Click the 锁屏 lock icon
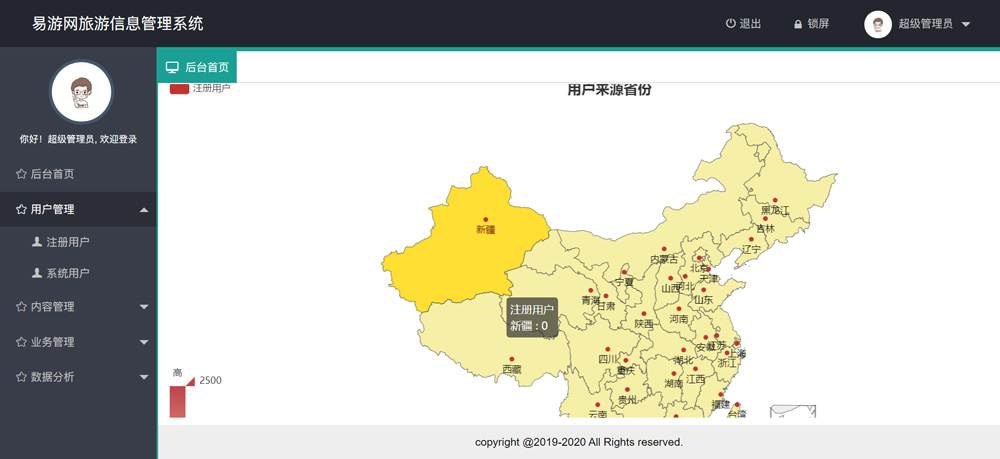1000x459 pixels. [x=797, y=24]
